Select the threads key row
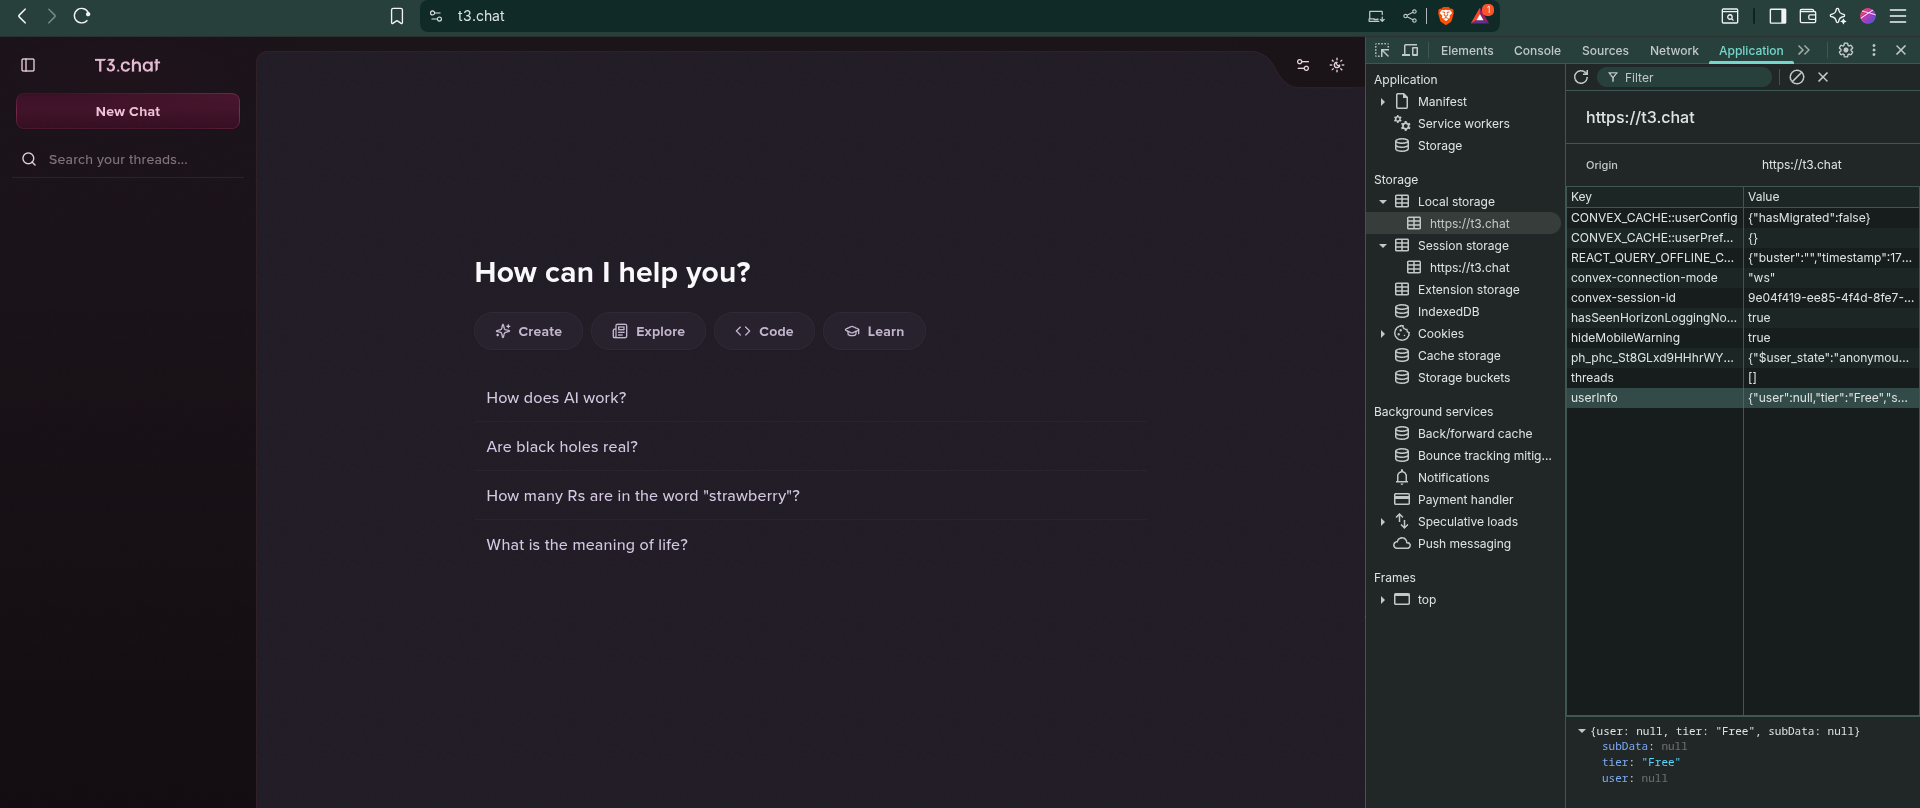 click(1742, 378)
